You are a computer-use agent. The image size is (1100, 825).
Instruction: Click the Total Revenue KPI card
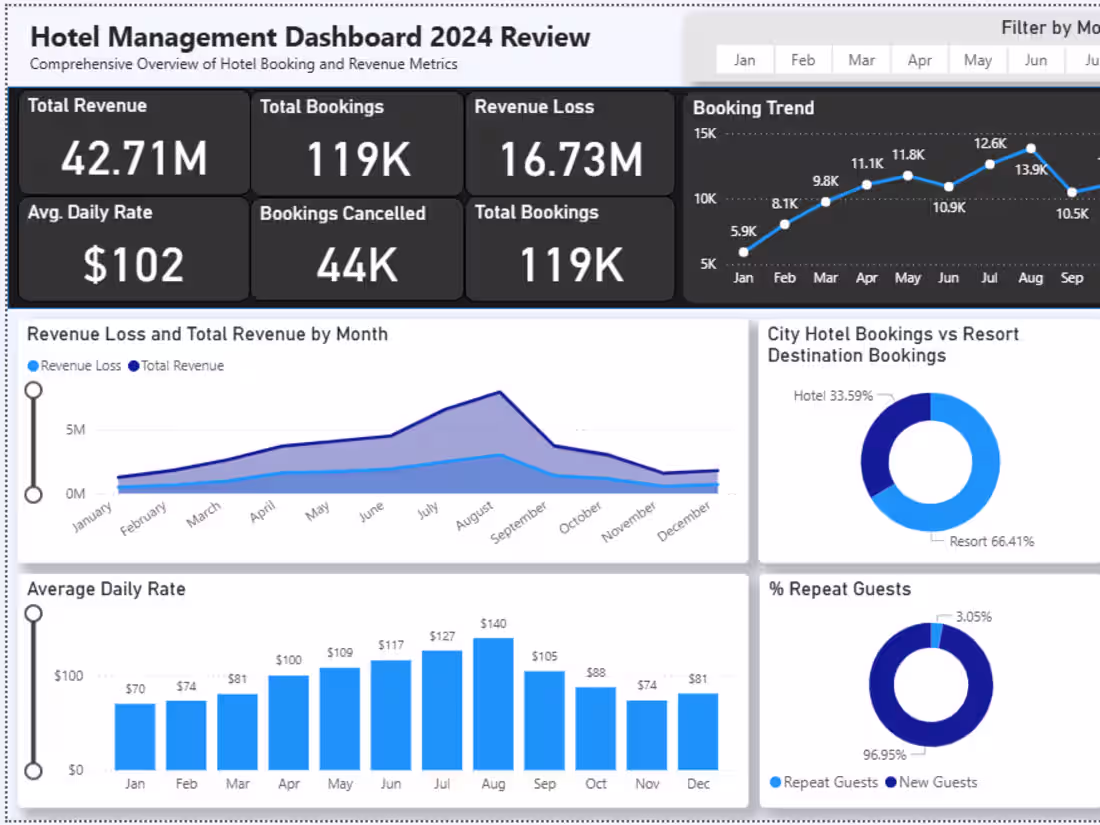coord(133,142)
